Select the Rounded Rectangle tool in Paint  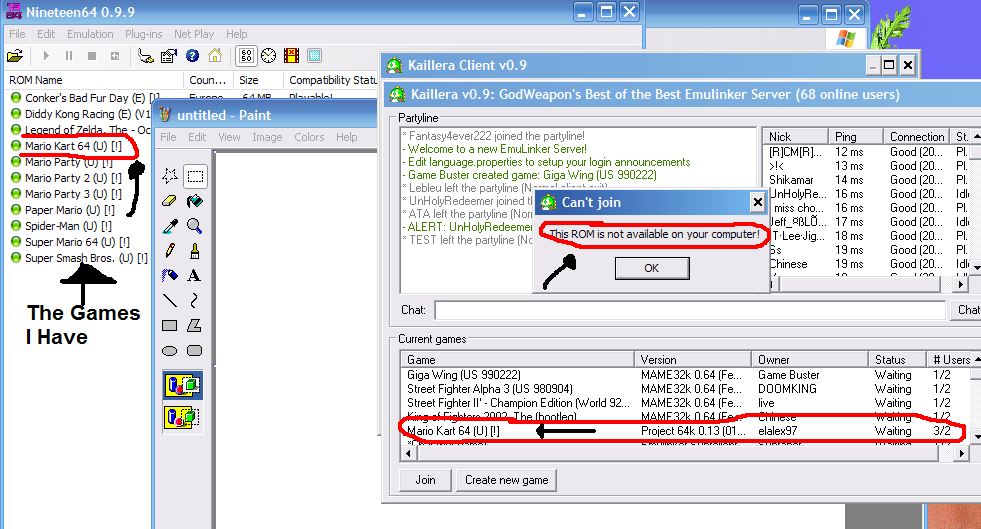click(195, 351)
